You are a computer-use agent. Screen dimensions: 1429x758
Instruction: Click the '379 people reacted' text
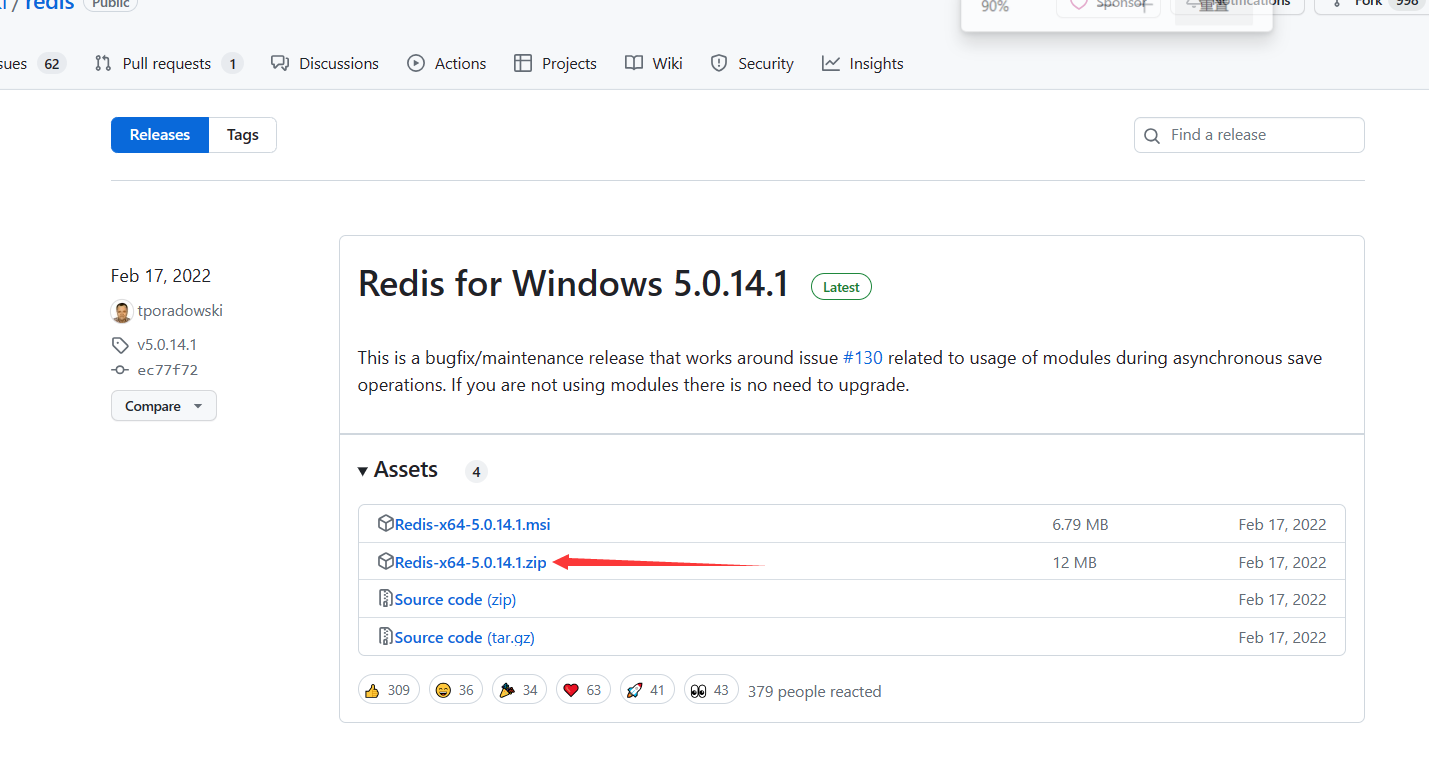[815, 691]
